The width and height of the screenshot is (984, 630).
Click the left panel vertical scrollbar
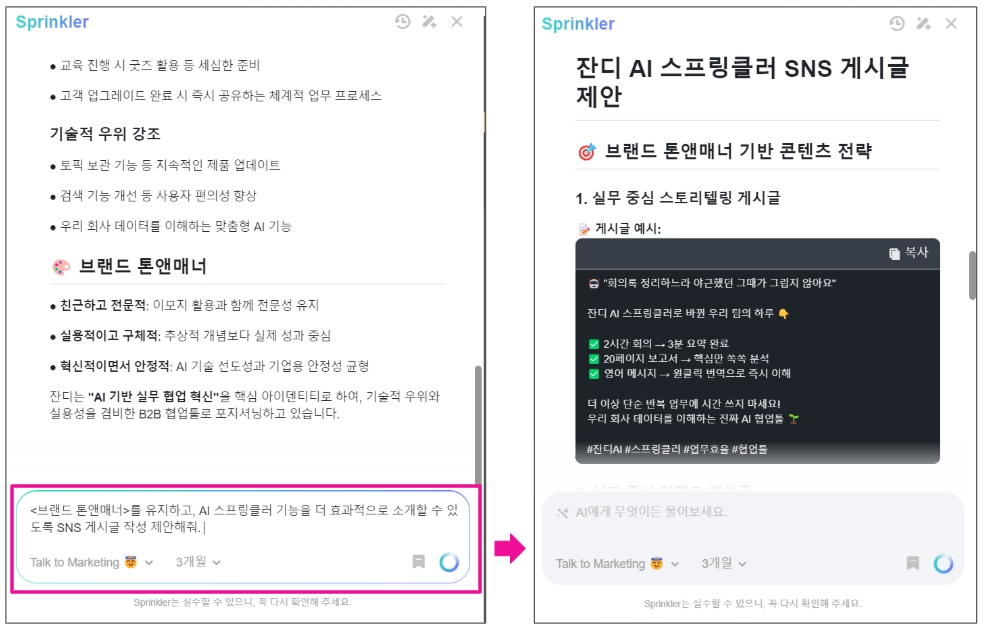click(478, 425)
